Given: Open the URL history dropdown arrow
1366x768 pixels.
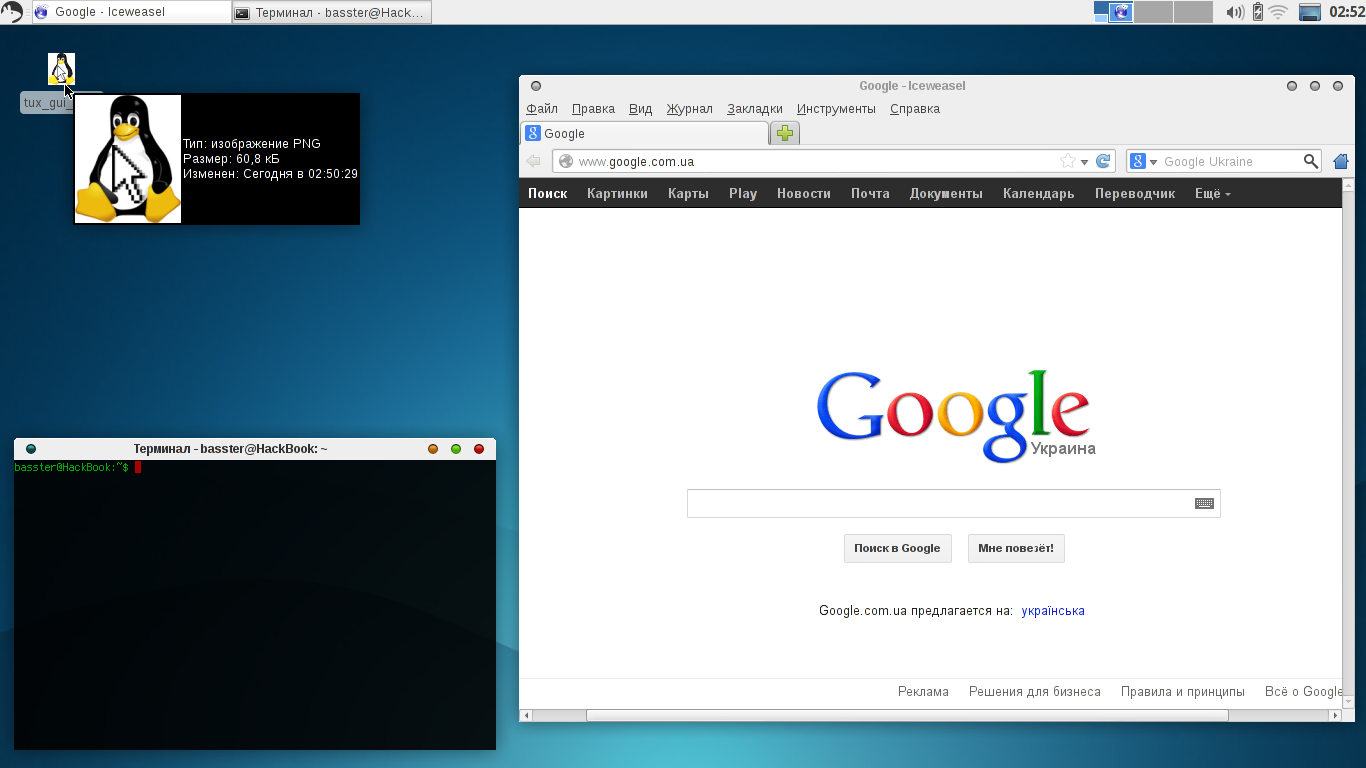Looking at the screenshot, I should click(1084, 162).
